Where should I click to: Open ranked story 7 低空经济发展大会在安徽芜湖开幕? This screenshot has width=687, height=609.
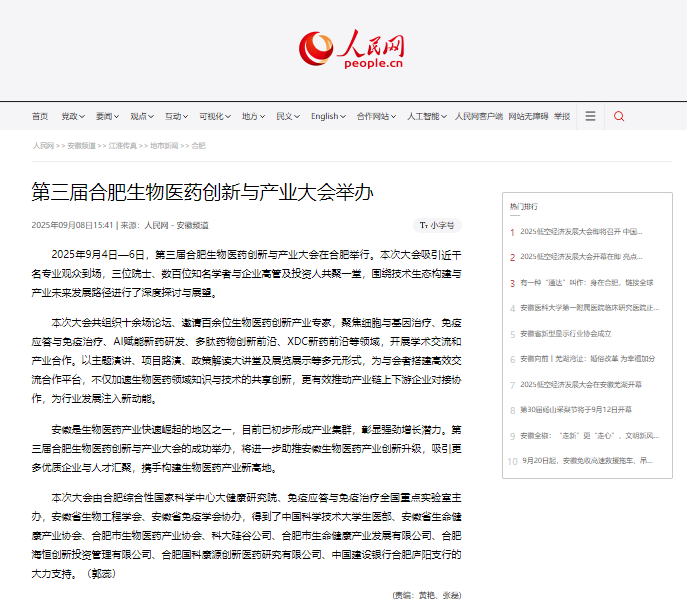pyautogui.click(x=581, y=385)
